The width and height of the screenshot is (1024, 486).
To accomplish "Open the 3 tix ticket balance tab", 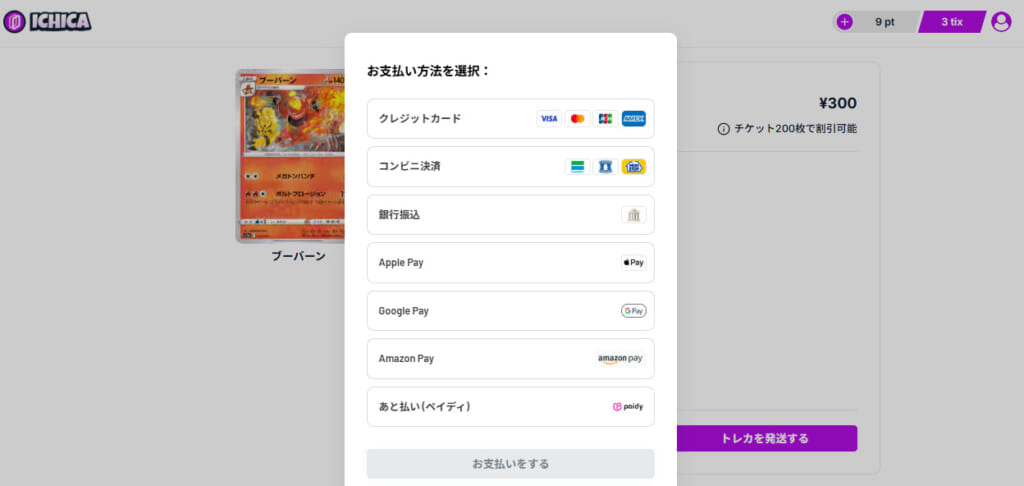I will click(x=951, y=21).
